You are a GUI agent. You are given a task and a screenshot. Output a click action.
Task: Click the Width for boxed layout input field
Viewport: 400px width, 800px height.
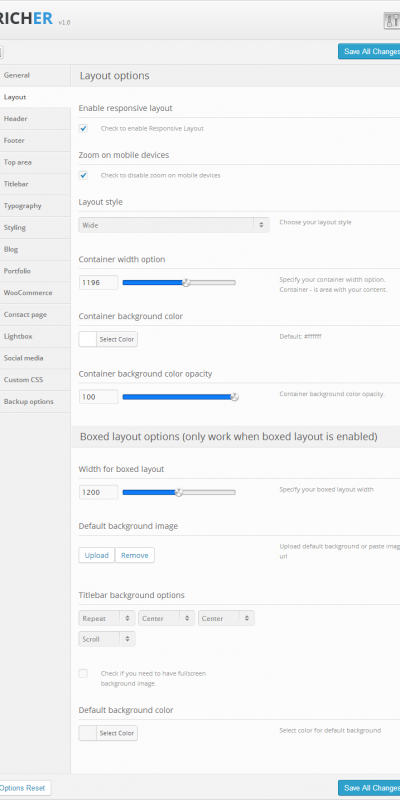pyautogui.click(x=98, y=492)
